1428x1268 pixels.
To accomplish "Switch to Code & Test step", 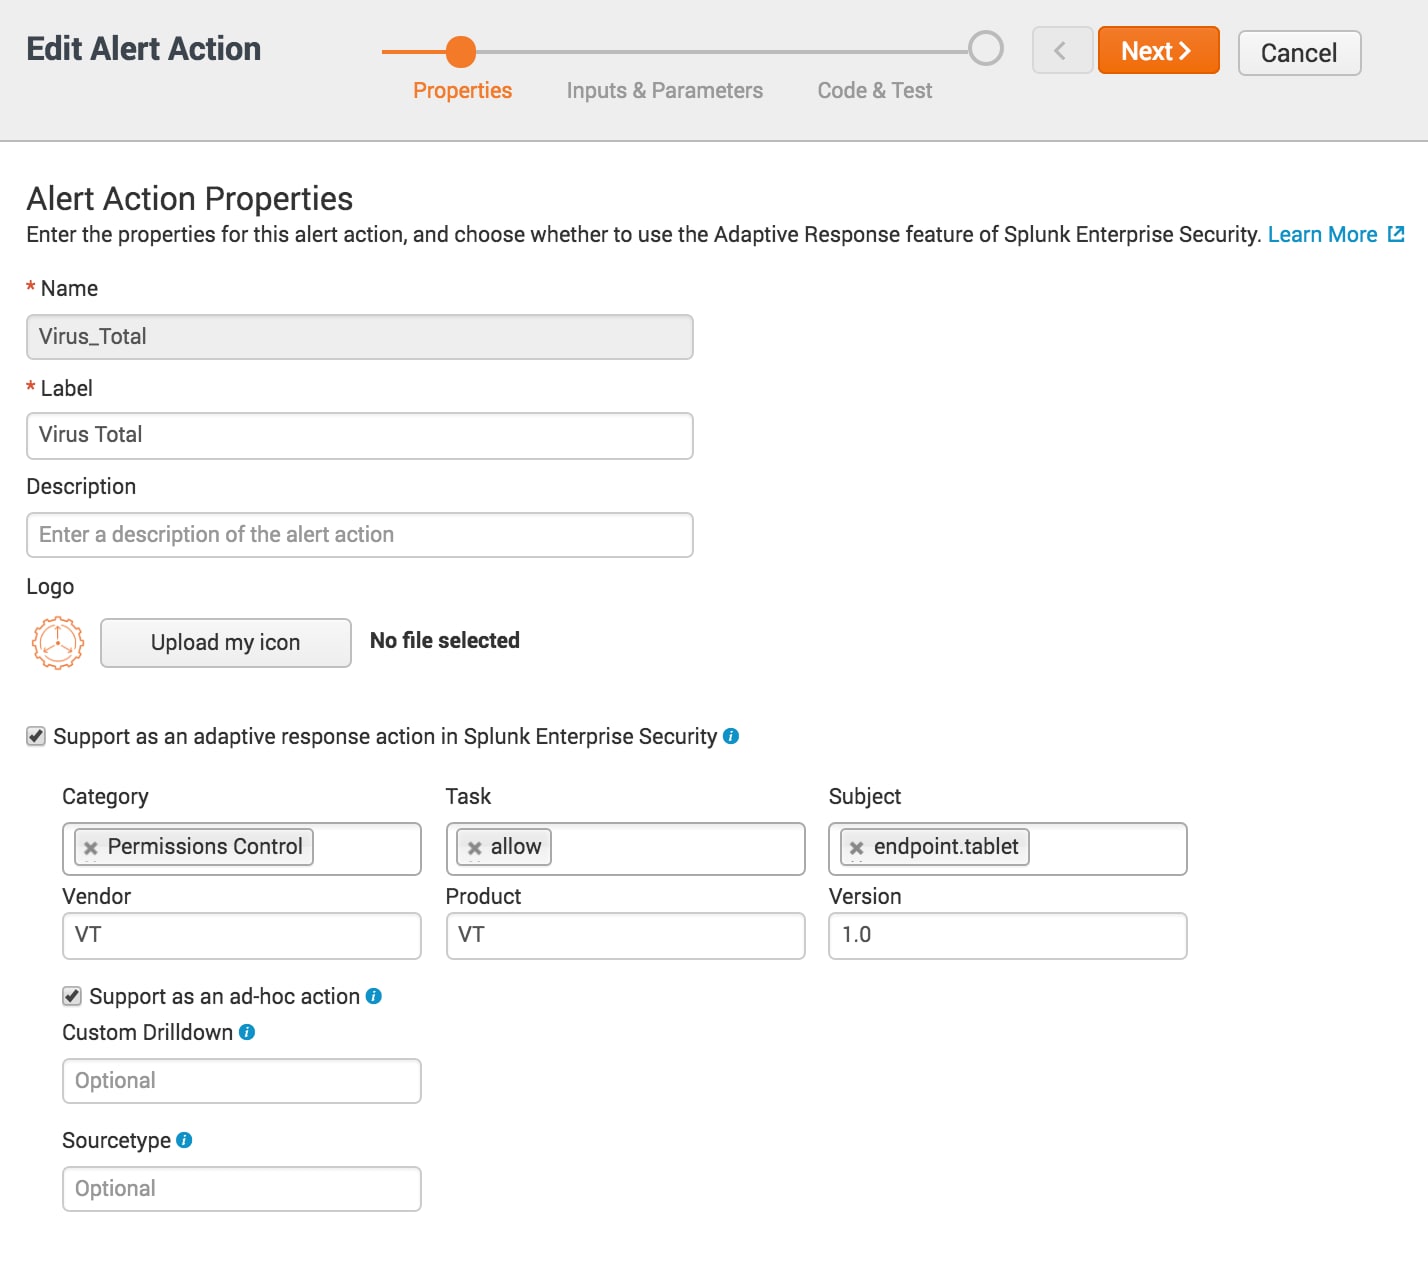I will (875, 91).
